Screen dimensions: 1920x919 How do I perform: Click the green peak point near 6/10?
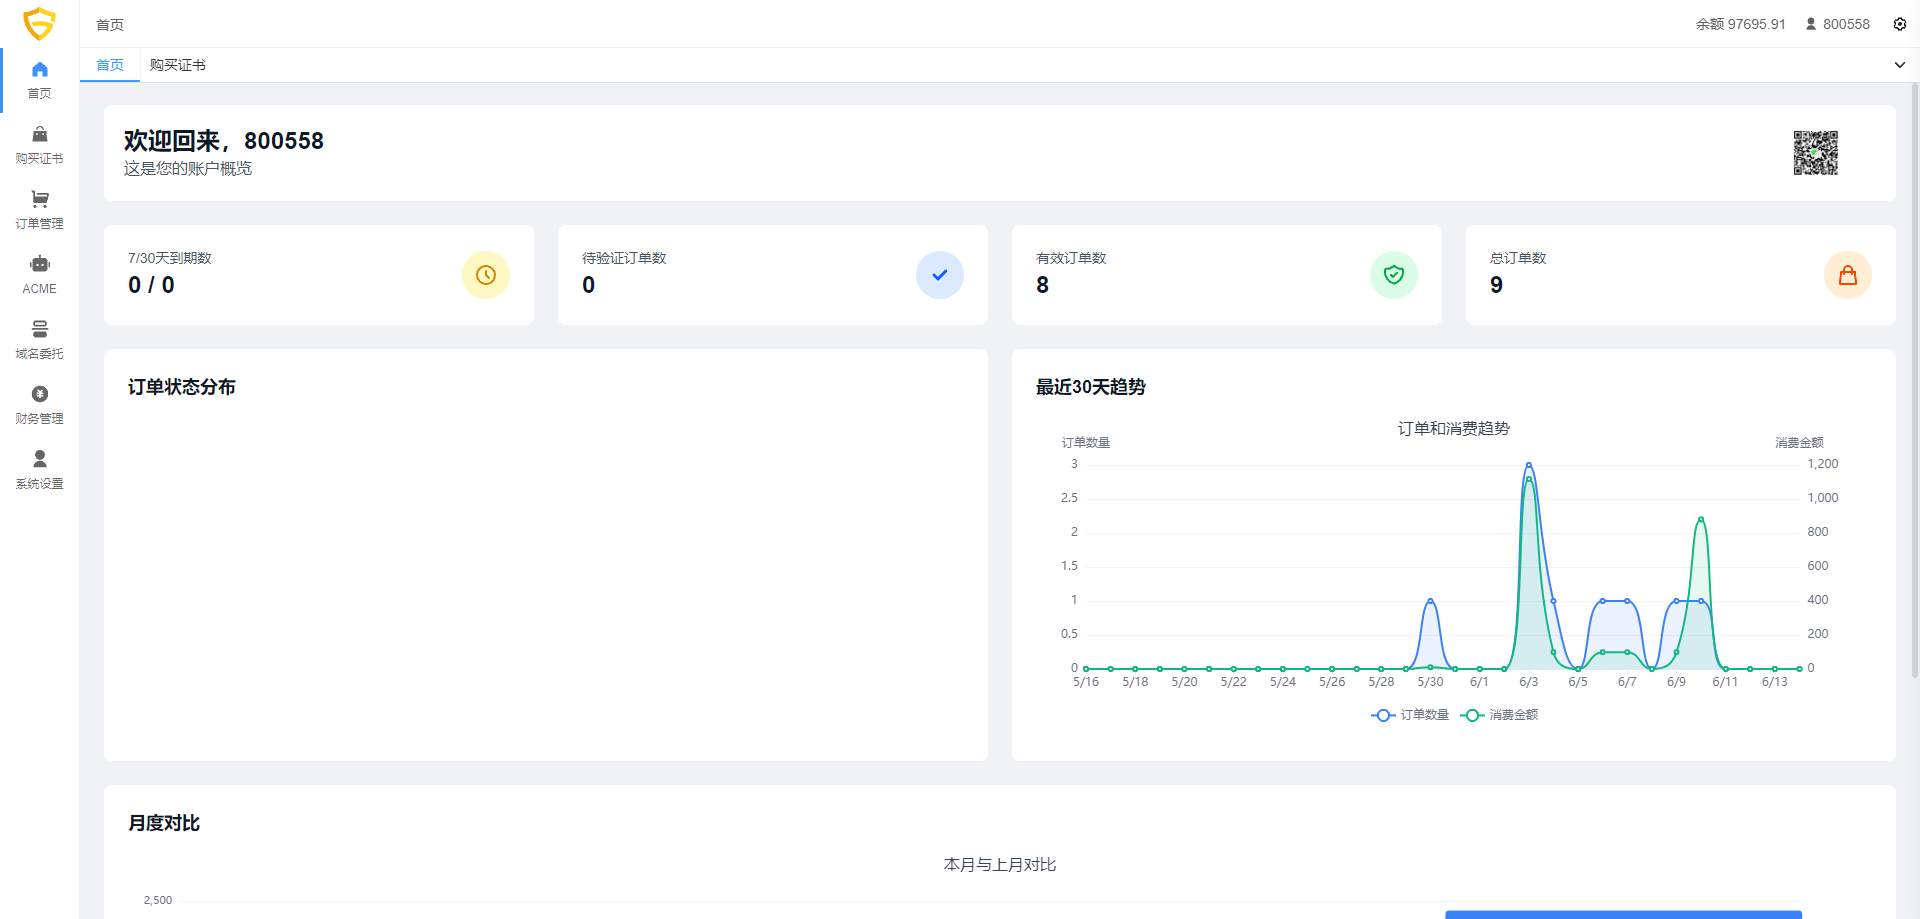[x=1701, y=519]
